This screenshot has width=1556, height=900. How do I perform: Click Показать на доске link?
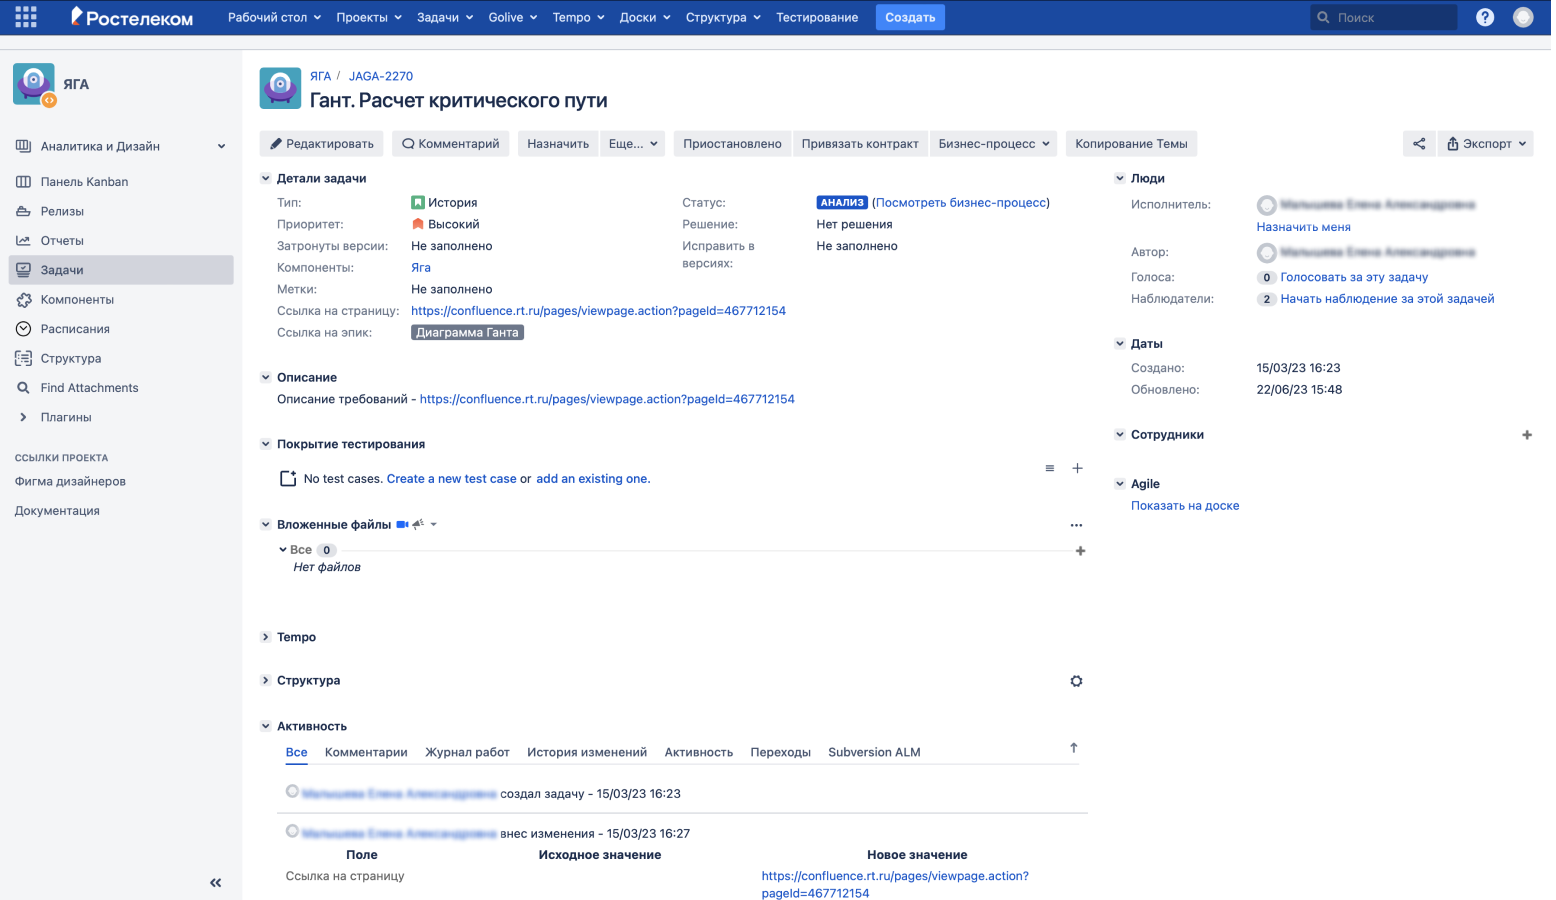click(x=1185, y=506)
